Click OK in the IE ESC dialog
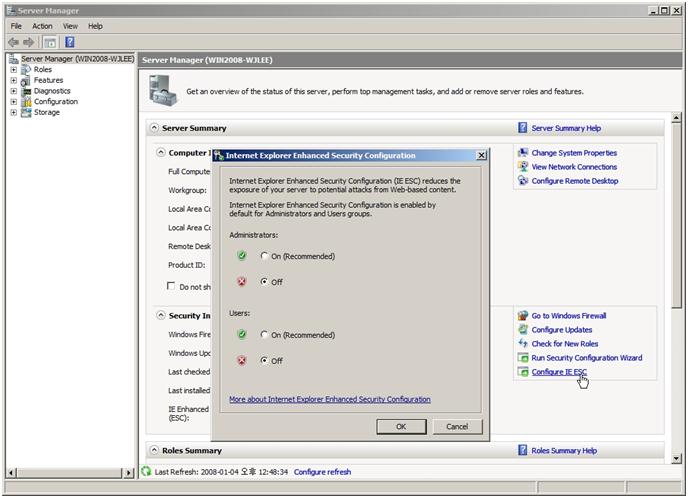 point(401,426)
